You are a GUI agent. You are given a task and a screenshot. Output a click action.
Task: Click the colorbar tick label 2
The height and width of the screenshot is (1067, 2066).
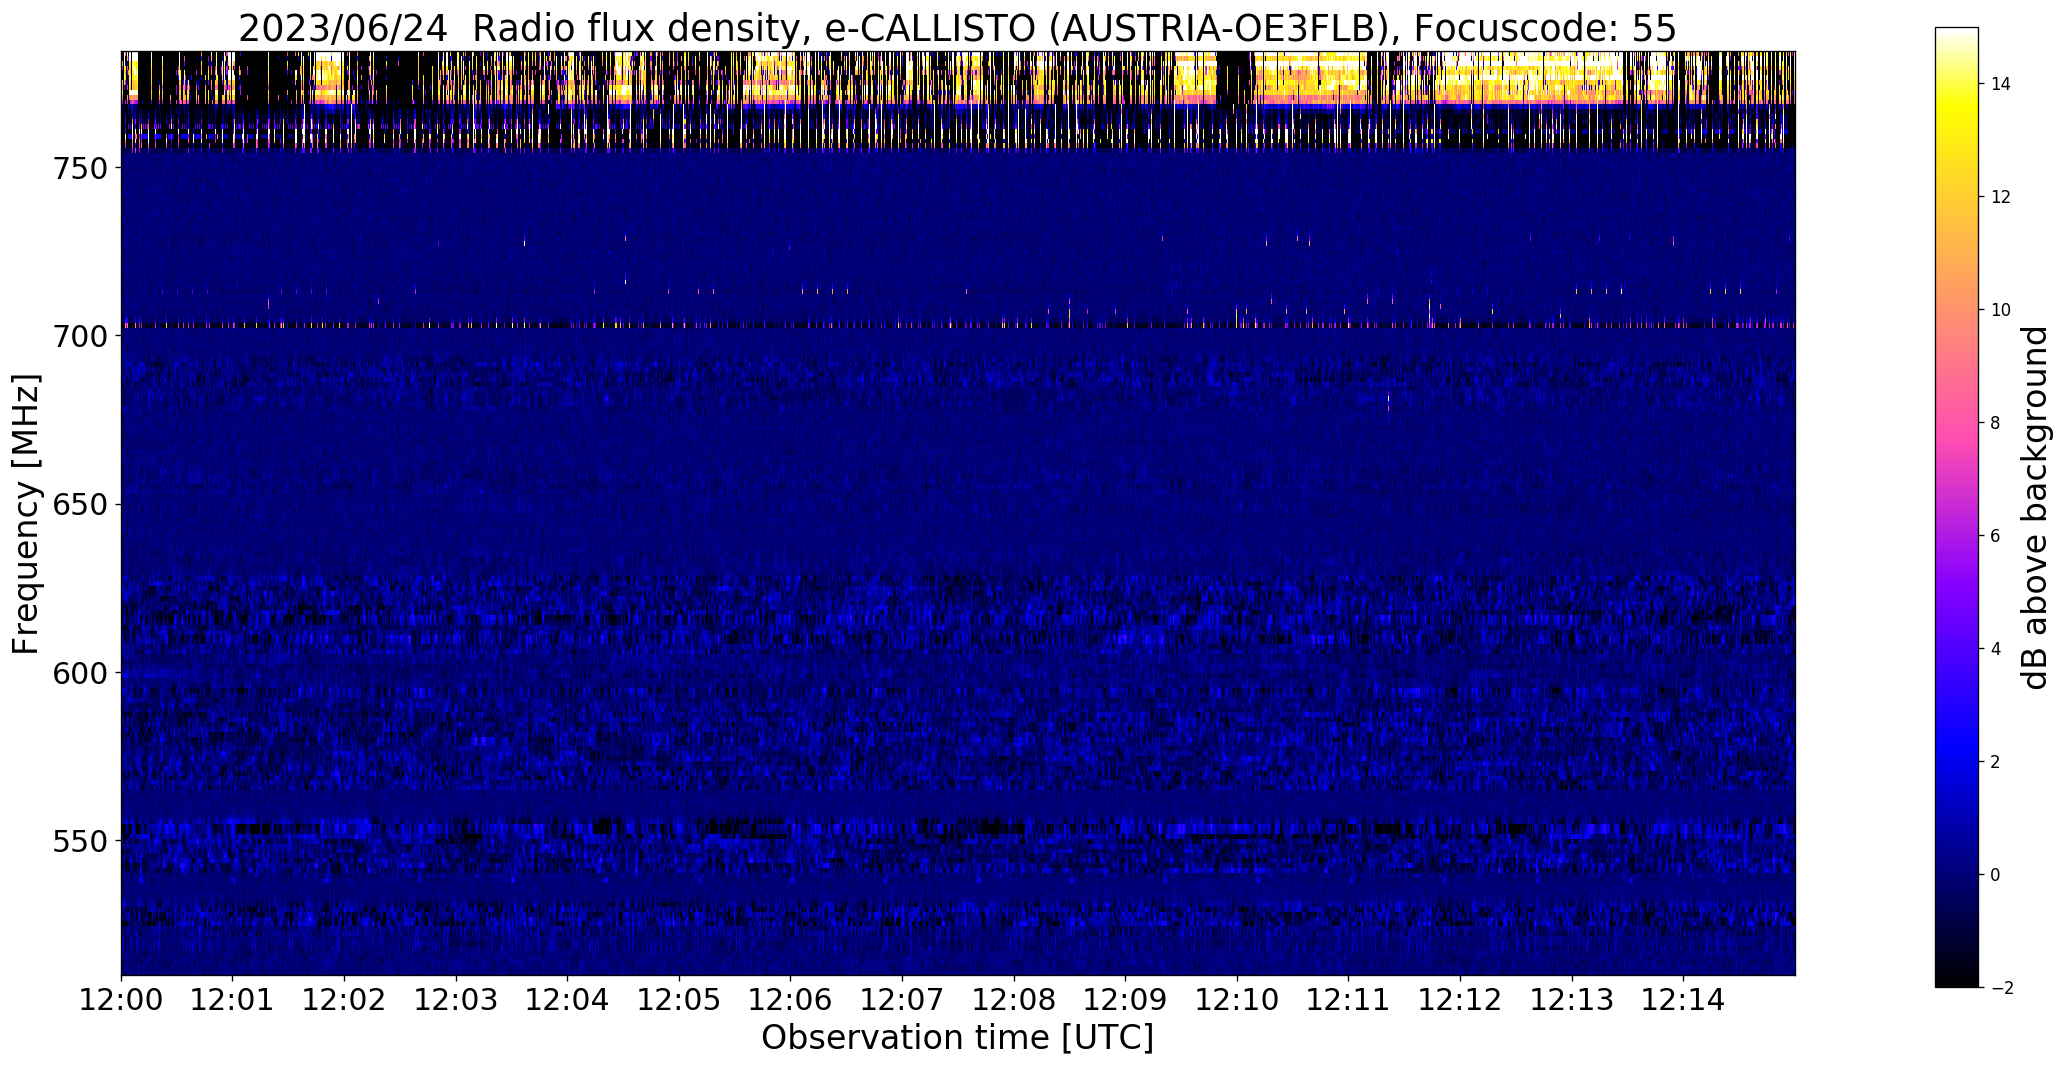[x=1995, y=762]
